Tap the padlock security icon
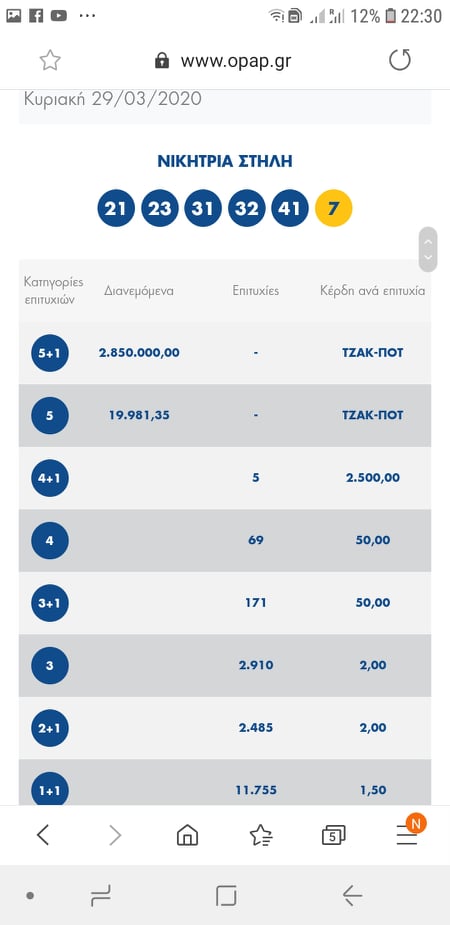This screenshot has height=925, width=450. tap(162, 60)
